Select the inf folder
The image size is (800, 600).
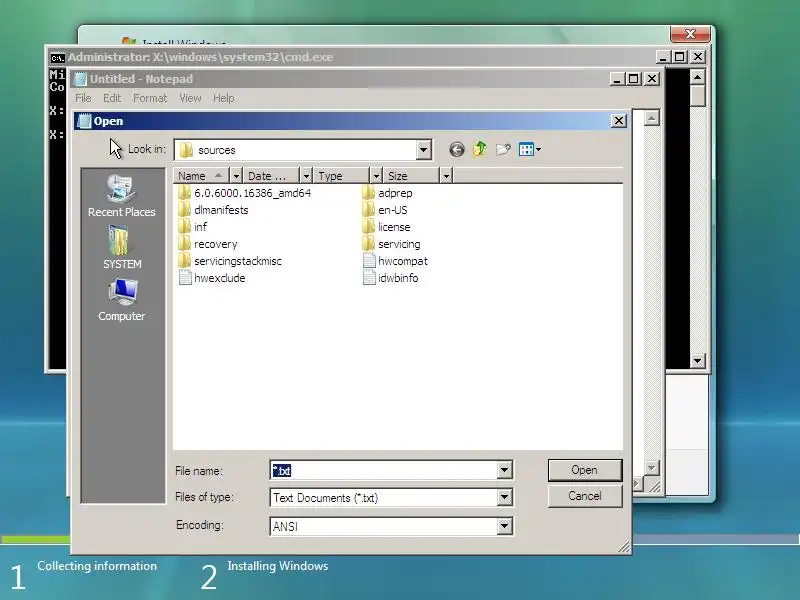(193, 227)
